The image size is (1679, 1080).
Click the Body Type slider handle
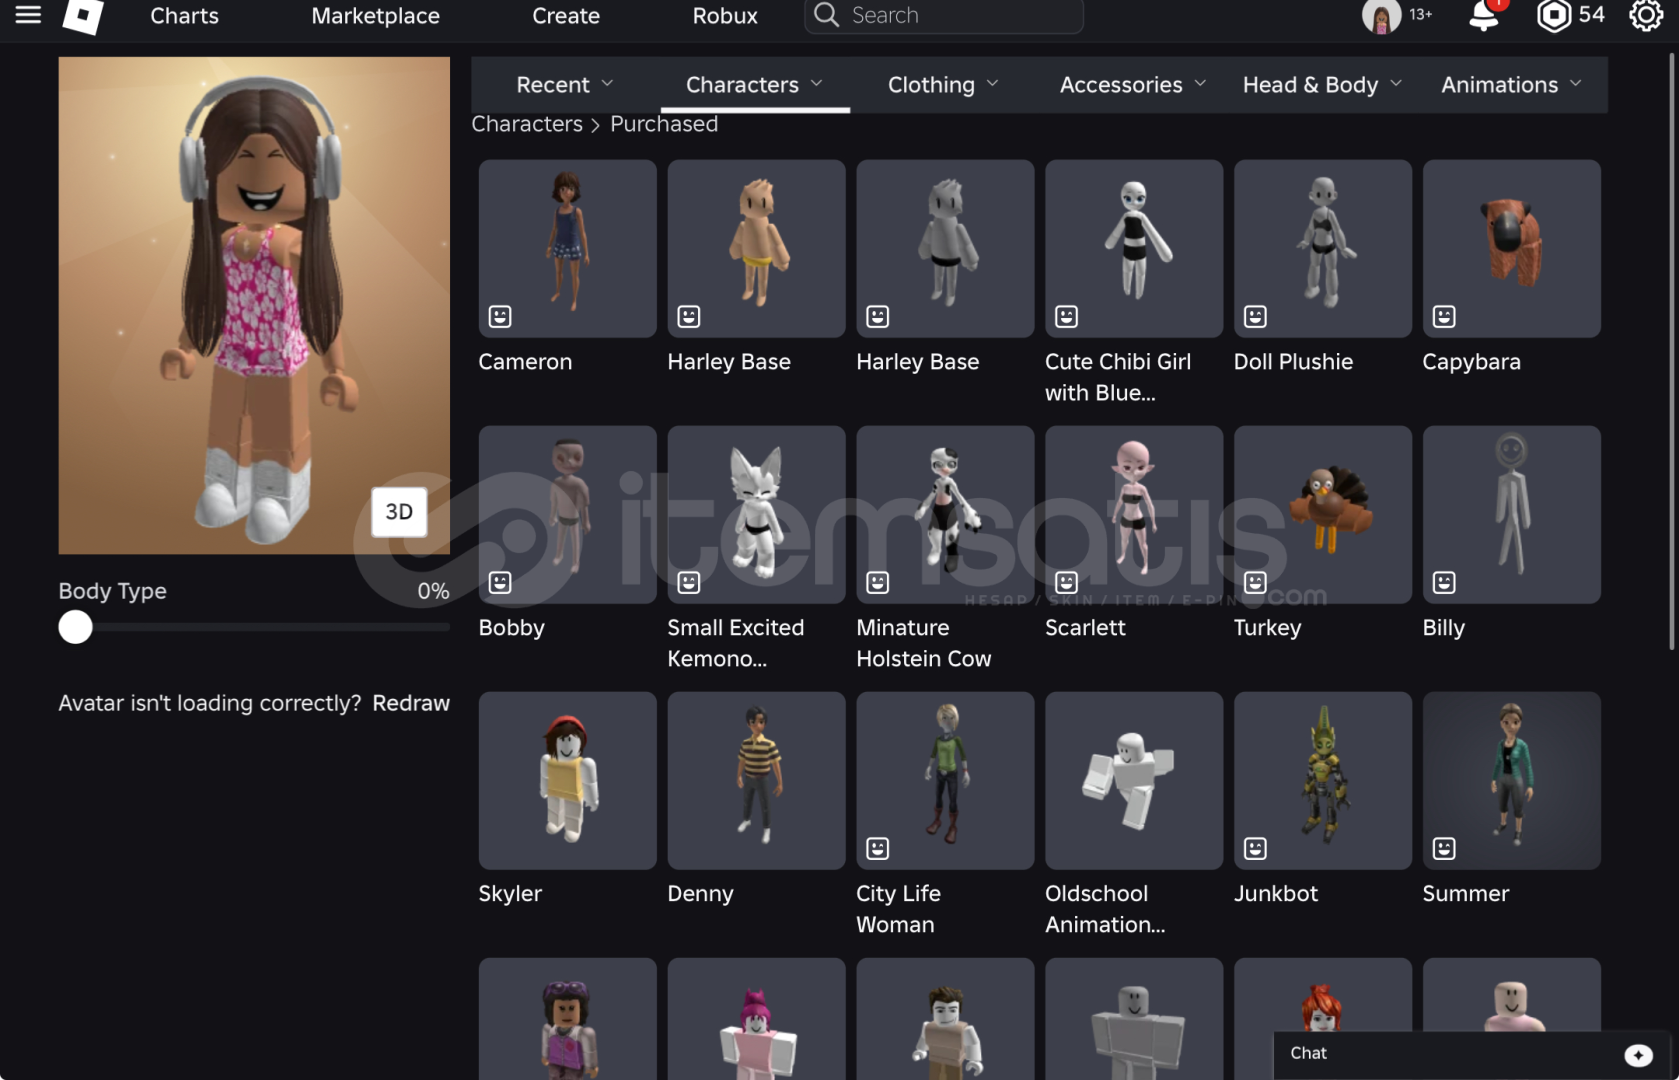75,627
